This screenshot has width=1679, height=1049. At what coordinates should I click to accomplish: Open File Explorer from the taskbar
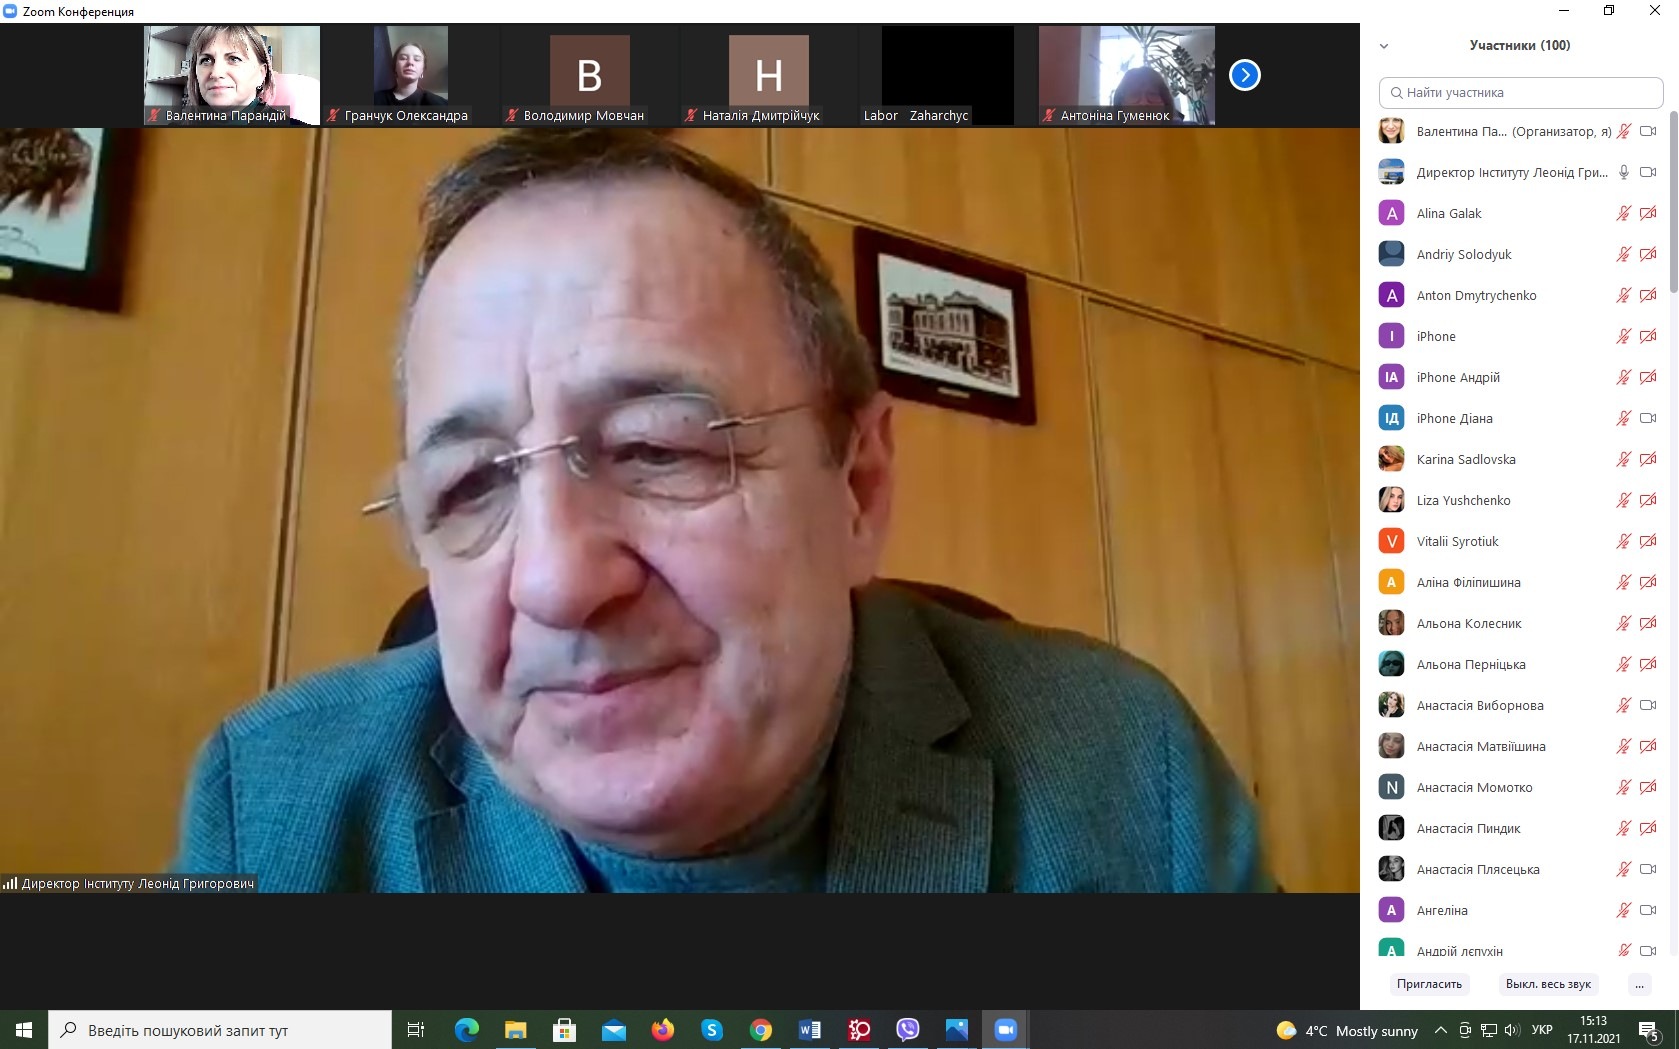(515, 1030)
